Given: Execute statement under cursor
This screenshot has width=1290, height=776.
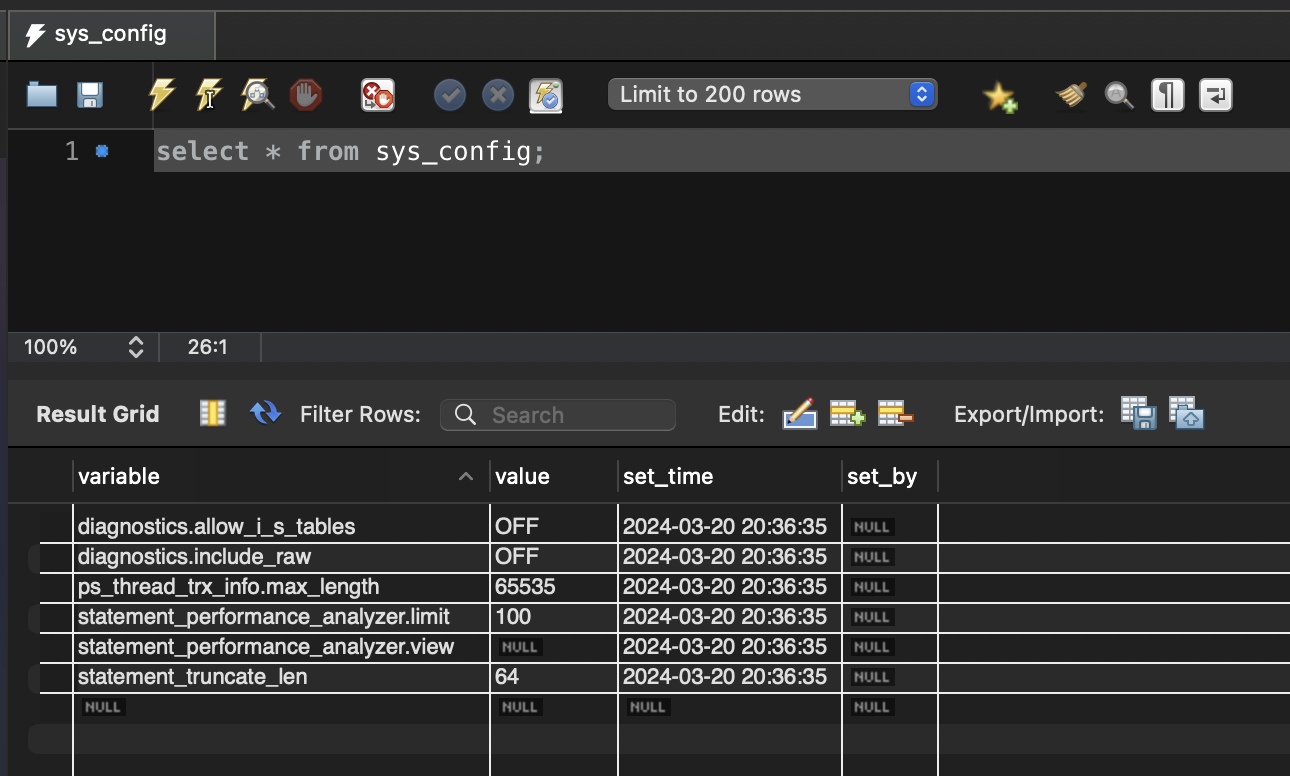Looking at the screenshot, I should [209, 95].
